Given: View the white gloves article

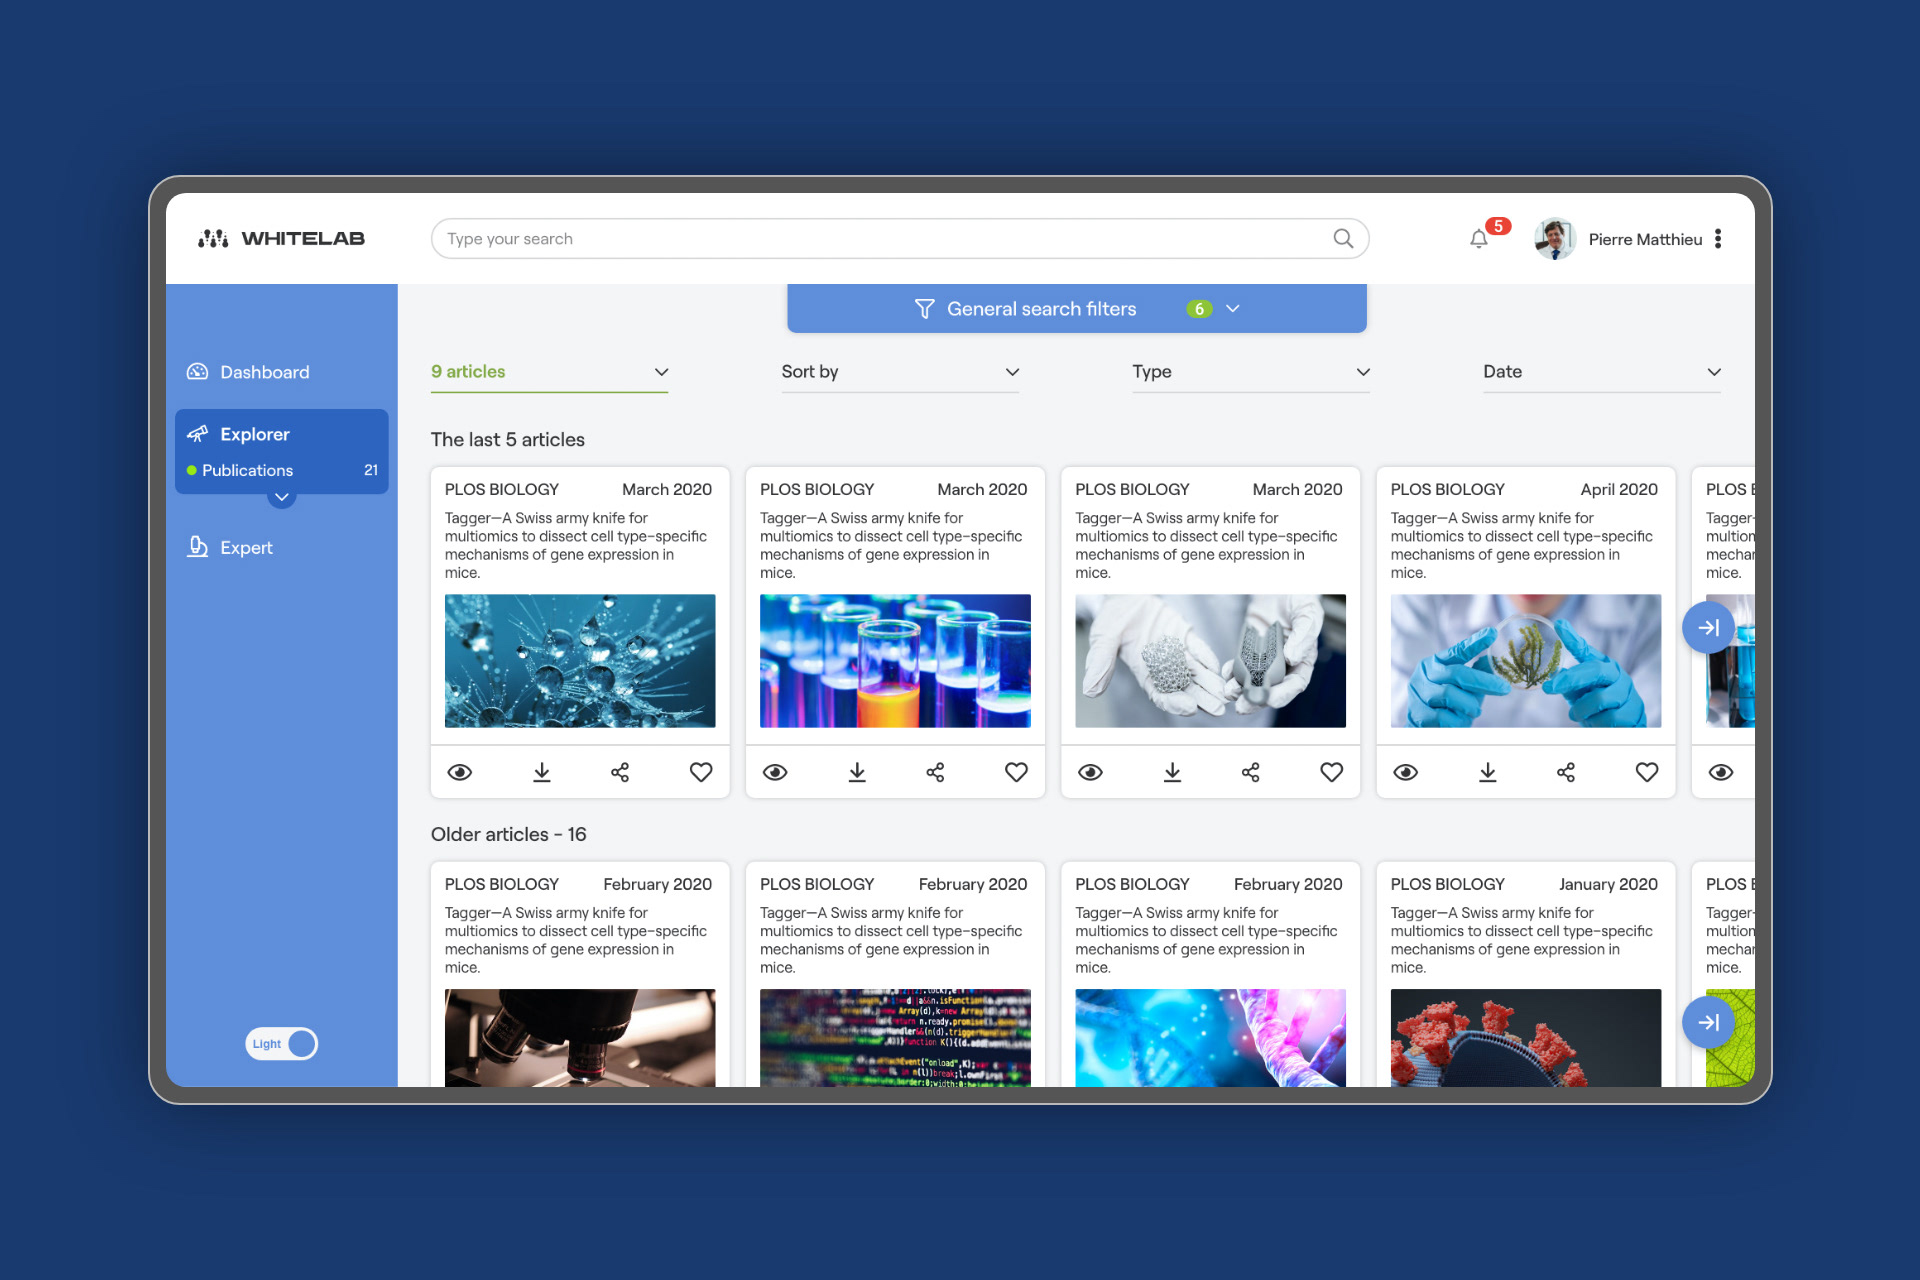Looking at the screenshot, I should point(1091,772).
